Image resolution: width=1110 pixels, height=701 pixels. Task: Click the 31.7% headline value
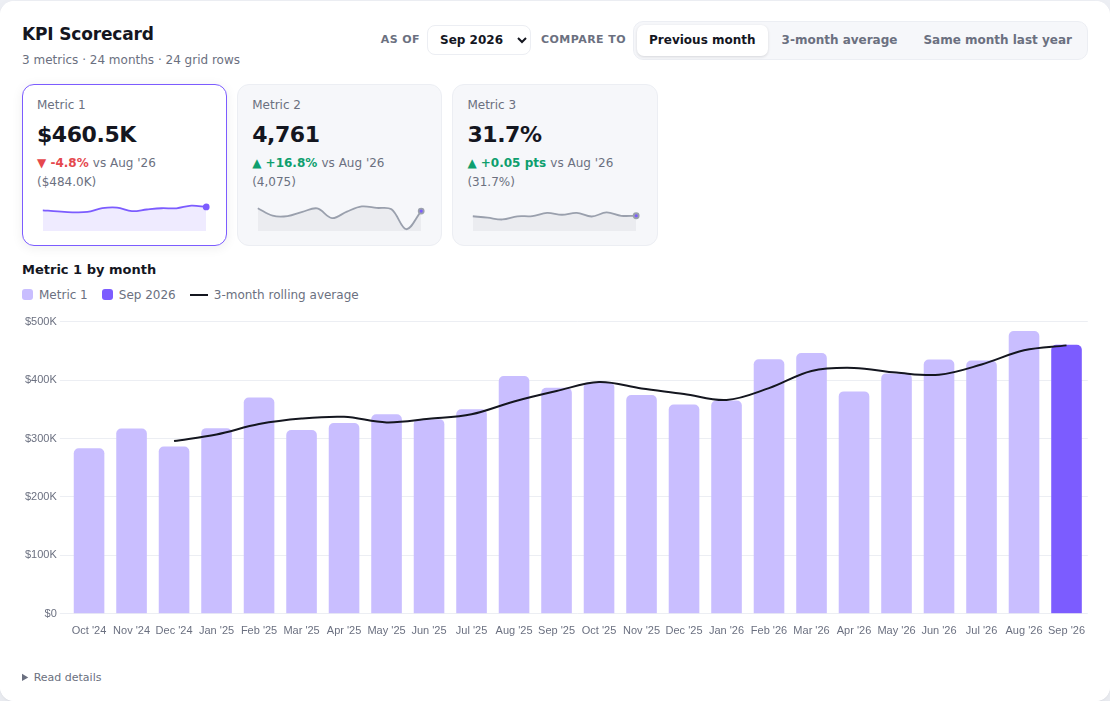click(x=505, y=135)
